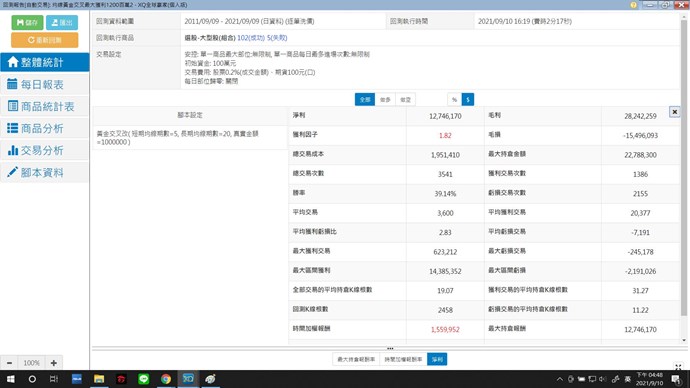
Task: Select the 做空 short-only filter
Action: click(x=405, y=99)
